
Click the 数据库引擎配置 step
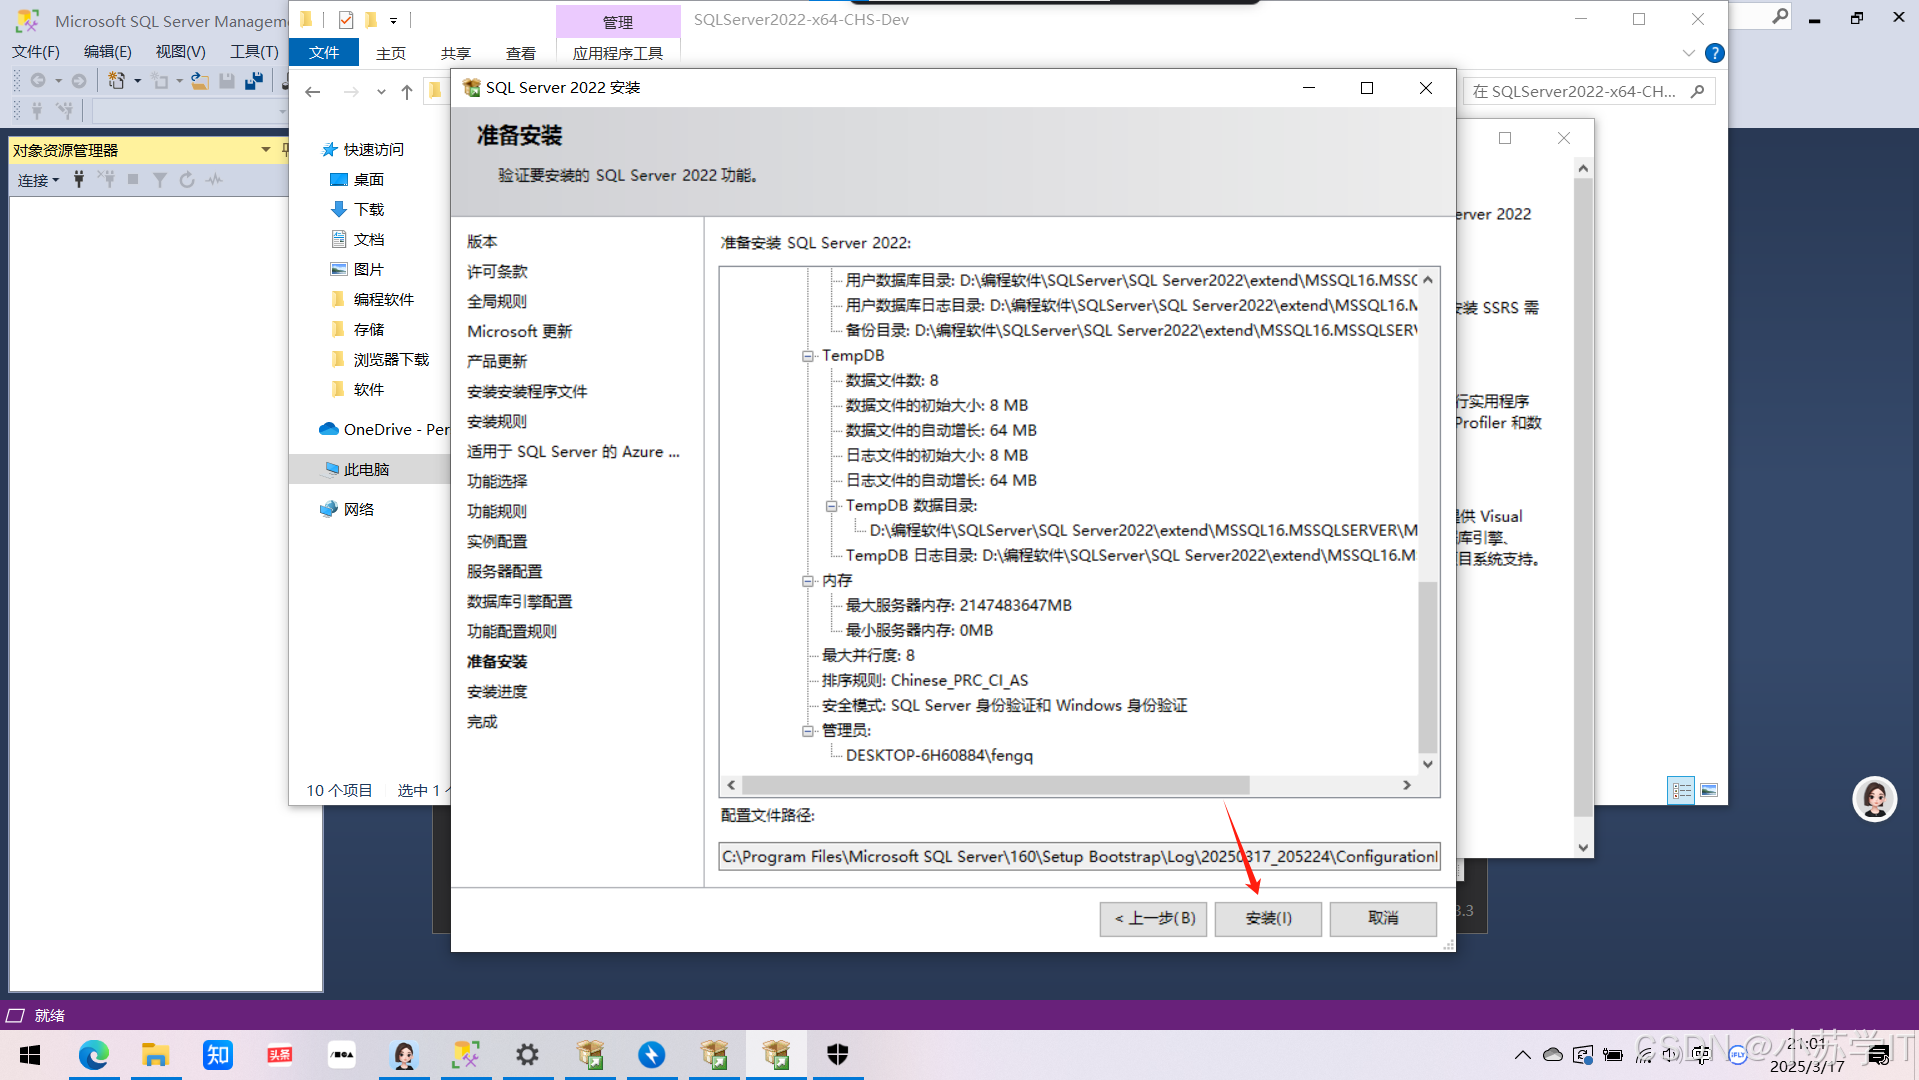point(519,601)
